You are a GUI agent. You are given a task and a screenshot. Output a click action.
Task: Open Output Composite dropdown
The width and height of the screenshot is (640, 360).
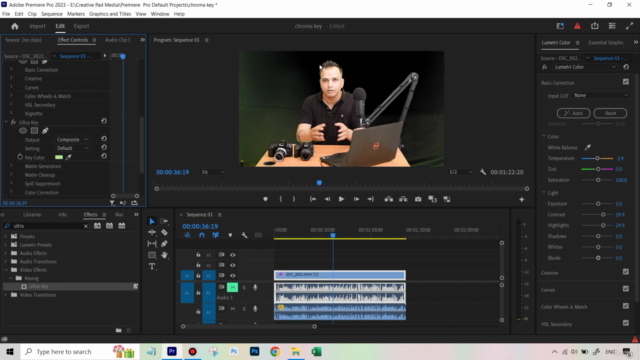point(72,140)
